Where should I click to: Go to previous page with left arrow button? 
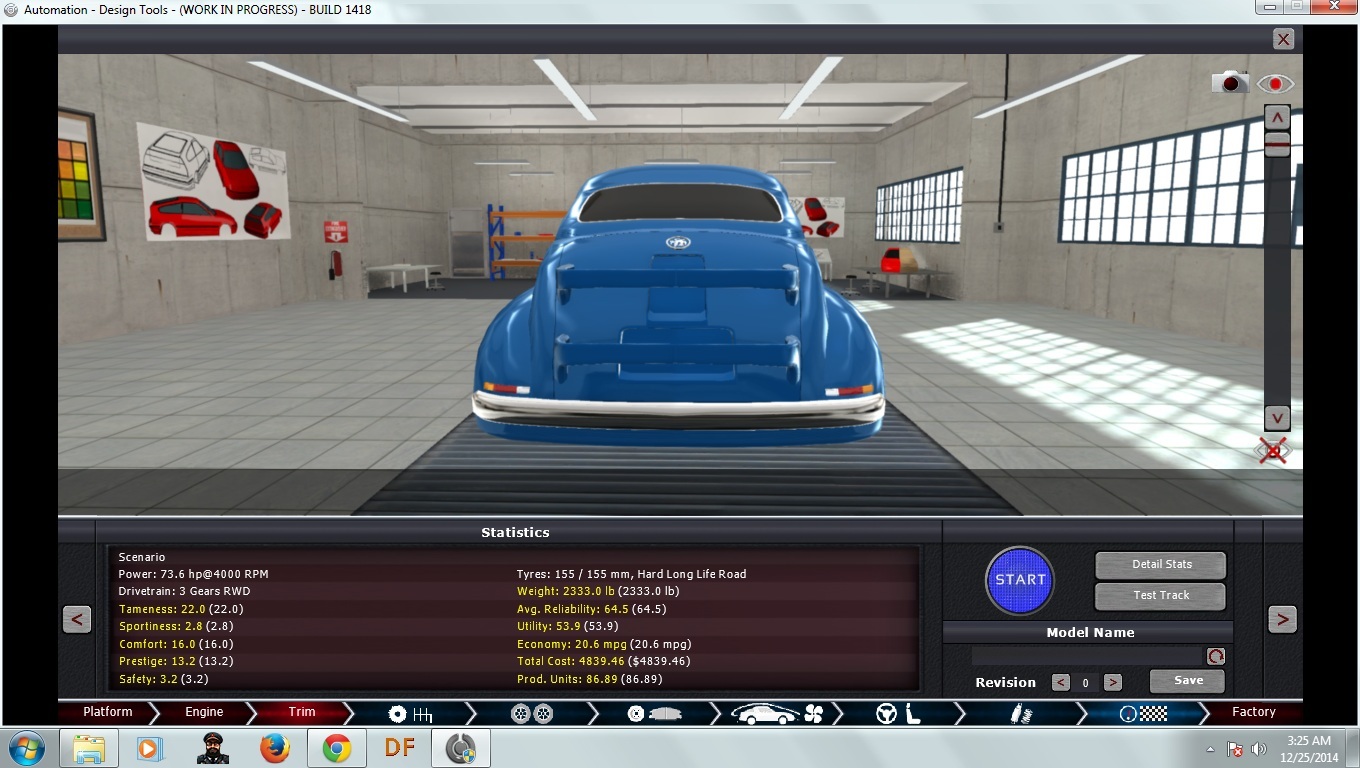click(x=77, y=619)
